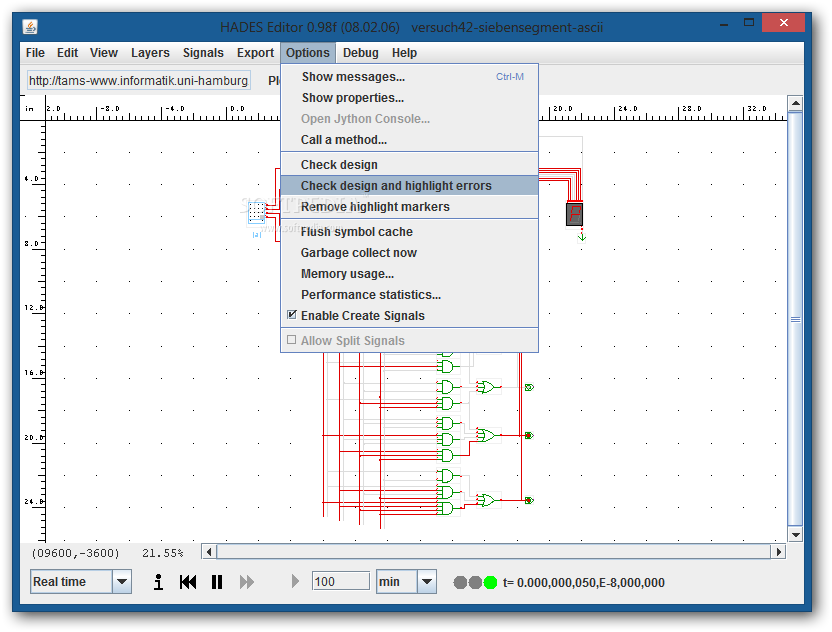The image size is (832, 632).
Task: Click the URL text field
Action: click(x=138, y=81)
